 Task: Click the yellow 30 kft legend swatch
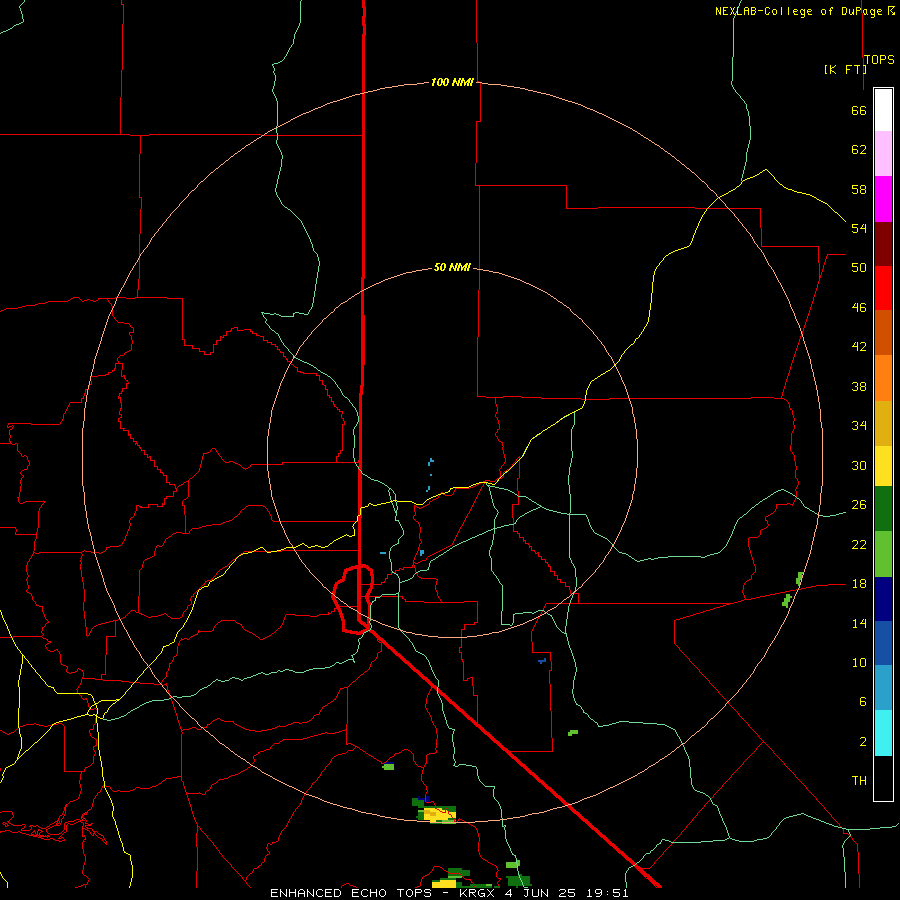tap(883, 466)
